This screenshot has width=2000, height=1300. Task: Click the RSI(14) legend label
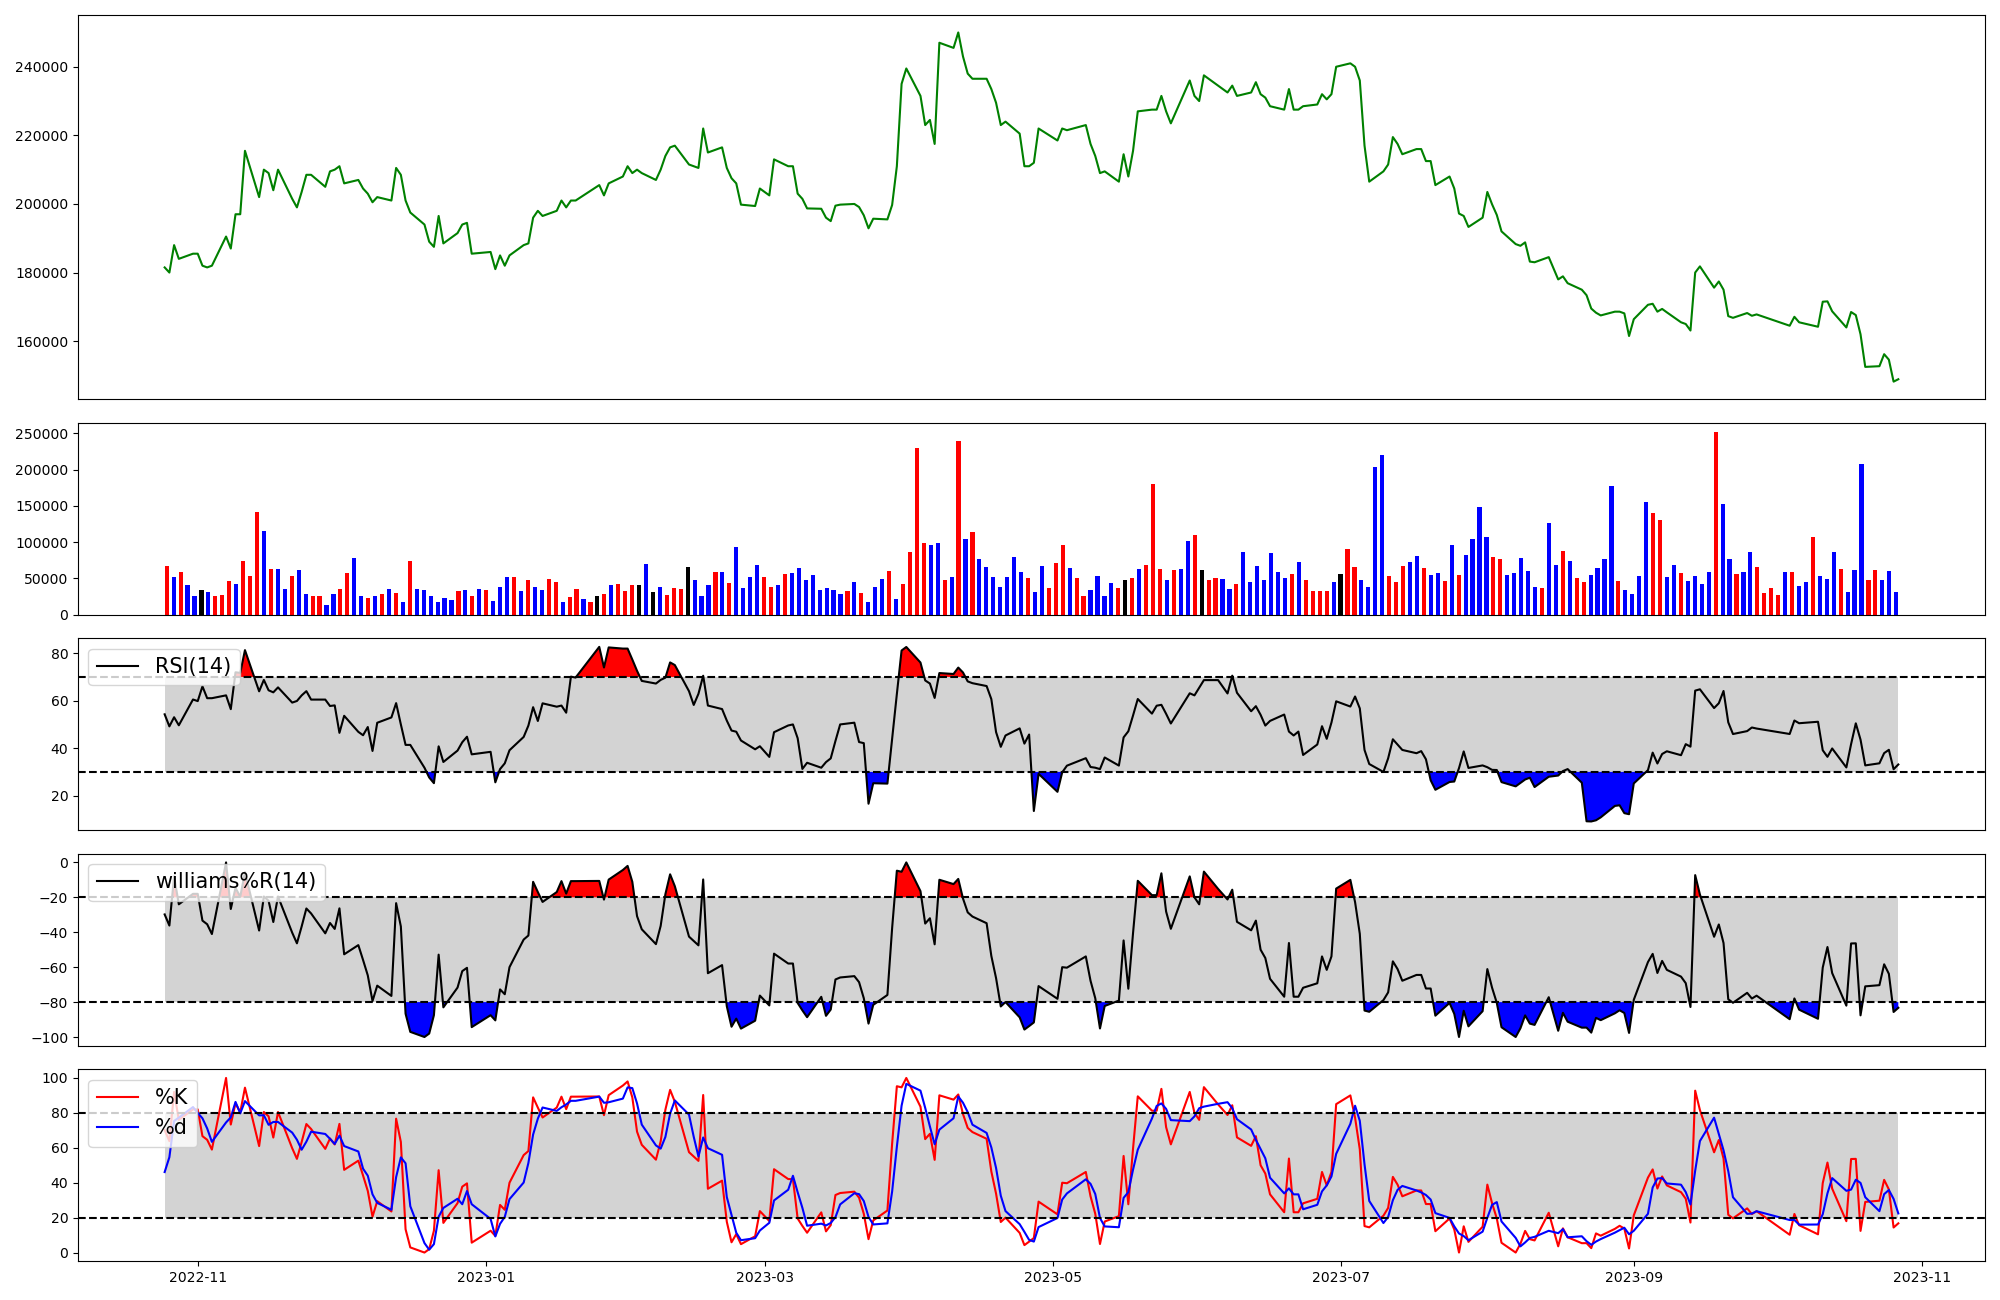[192, 666]
